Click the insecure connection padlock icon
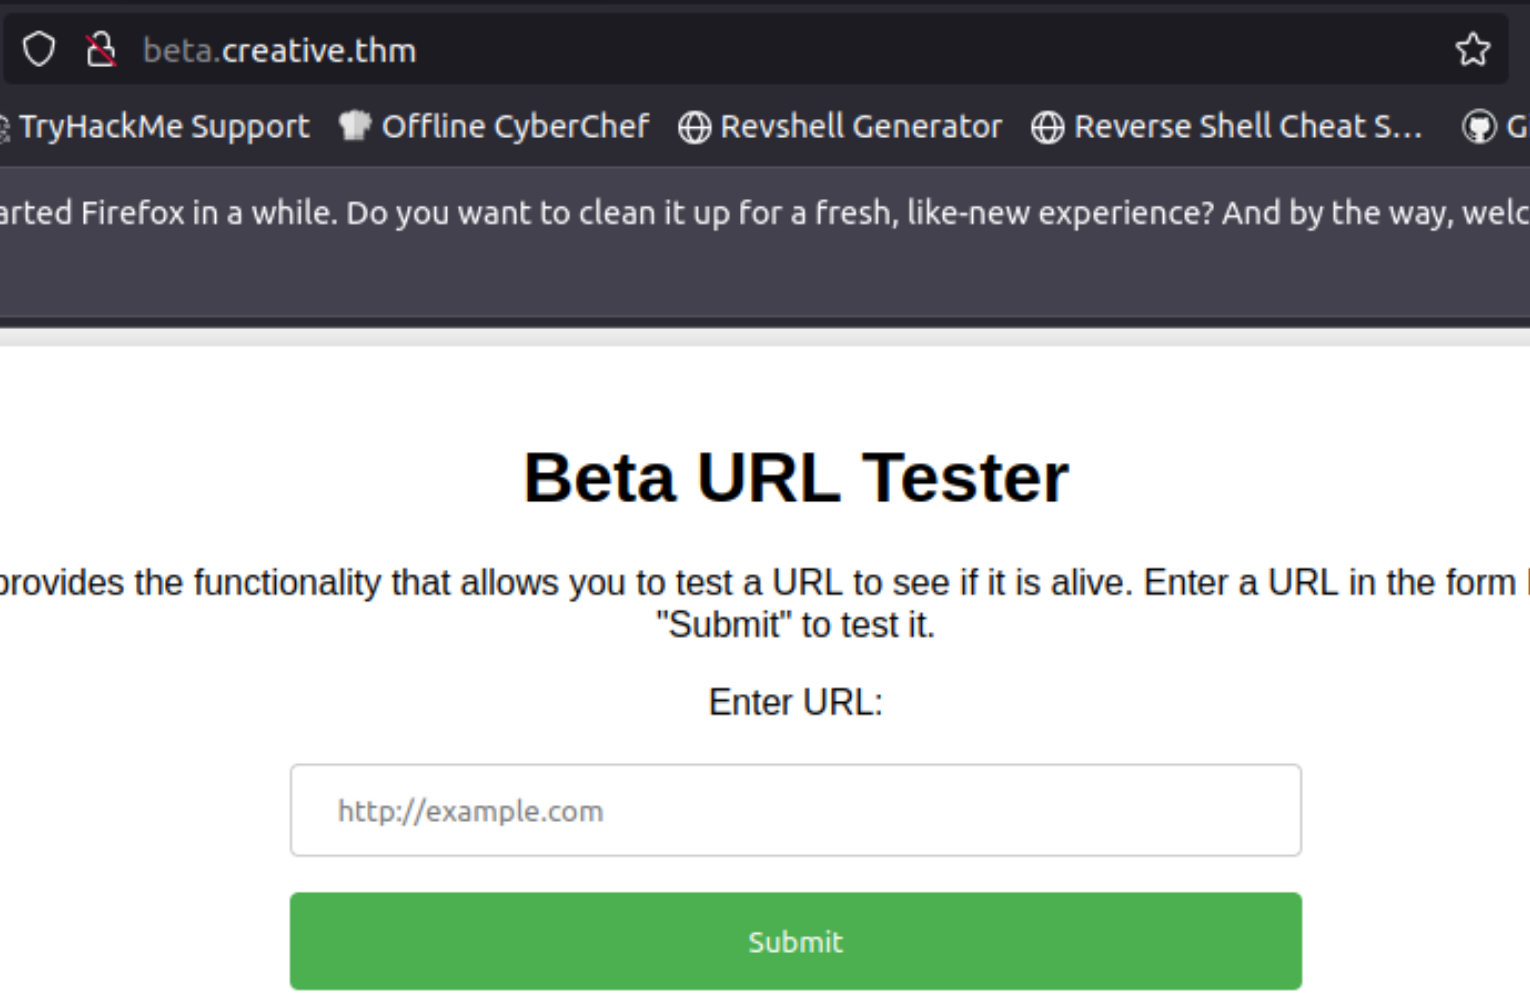The height and width of the screenshot is (1008, 1530). [x=100, y=49]
